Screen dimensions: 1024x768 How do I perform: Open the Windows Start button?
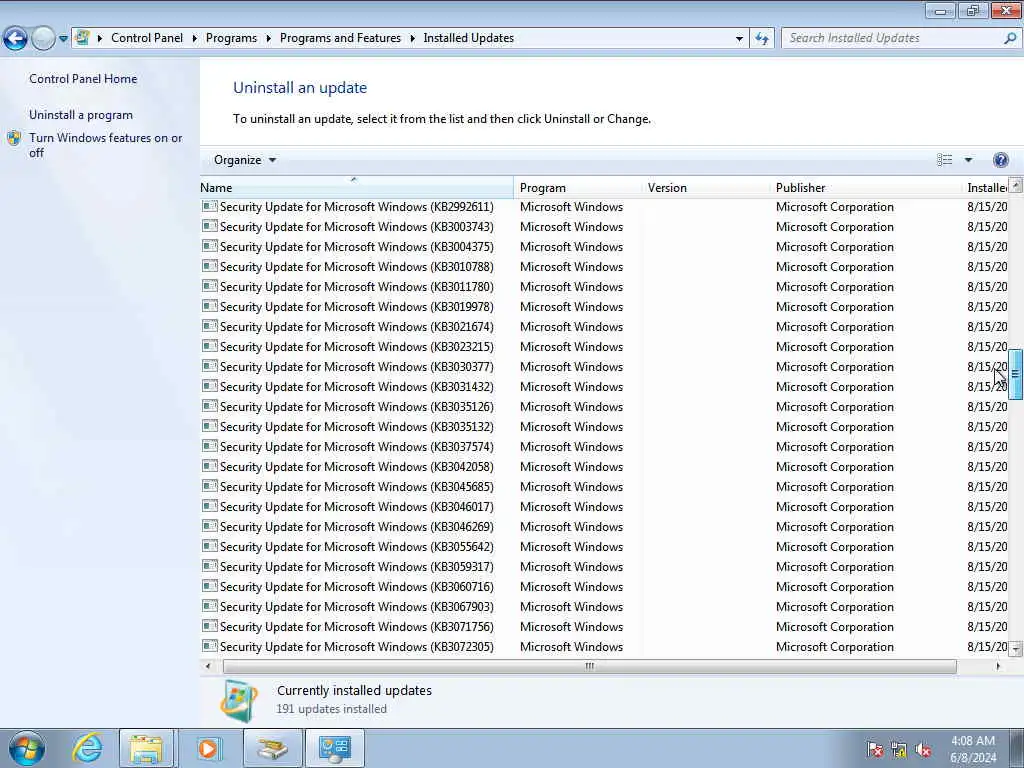point(27,748)
